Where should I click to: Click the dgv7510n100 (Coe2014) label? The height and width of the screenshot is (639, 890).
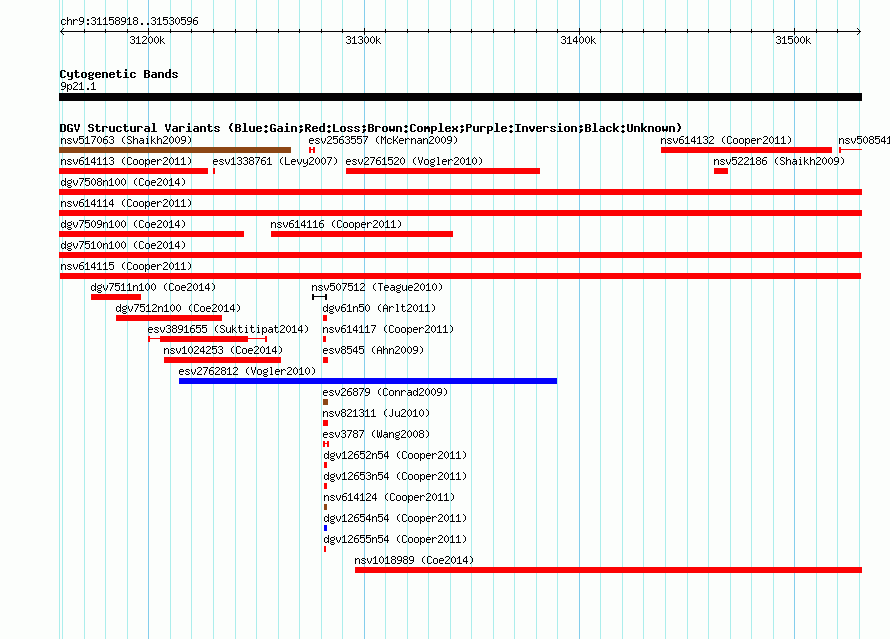(123, 245)
